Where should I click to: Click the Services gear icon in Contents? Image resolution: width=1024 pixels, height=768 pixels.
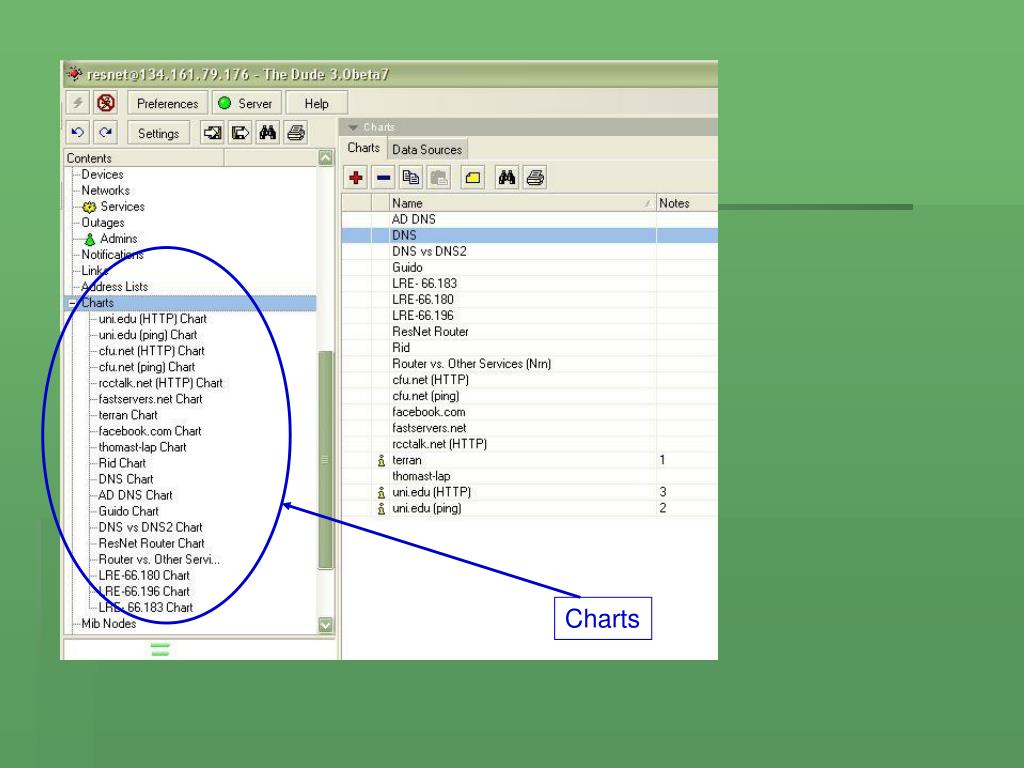pos(89,207)
